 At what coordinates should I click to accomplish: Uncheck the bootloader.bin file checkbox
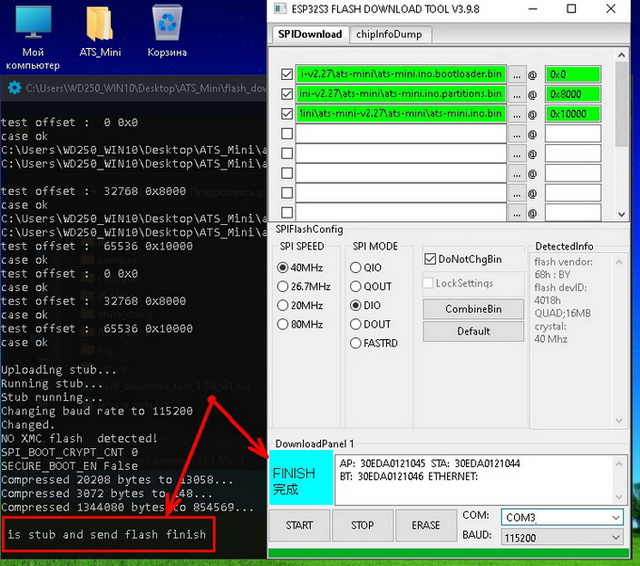tap(287, 74)
